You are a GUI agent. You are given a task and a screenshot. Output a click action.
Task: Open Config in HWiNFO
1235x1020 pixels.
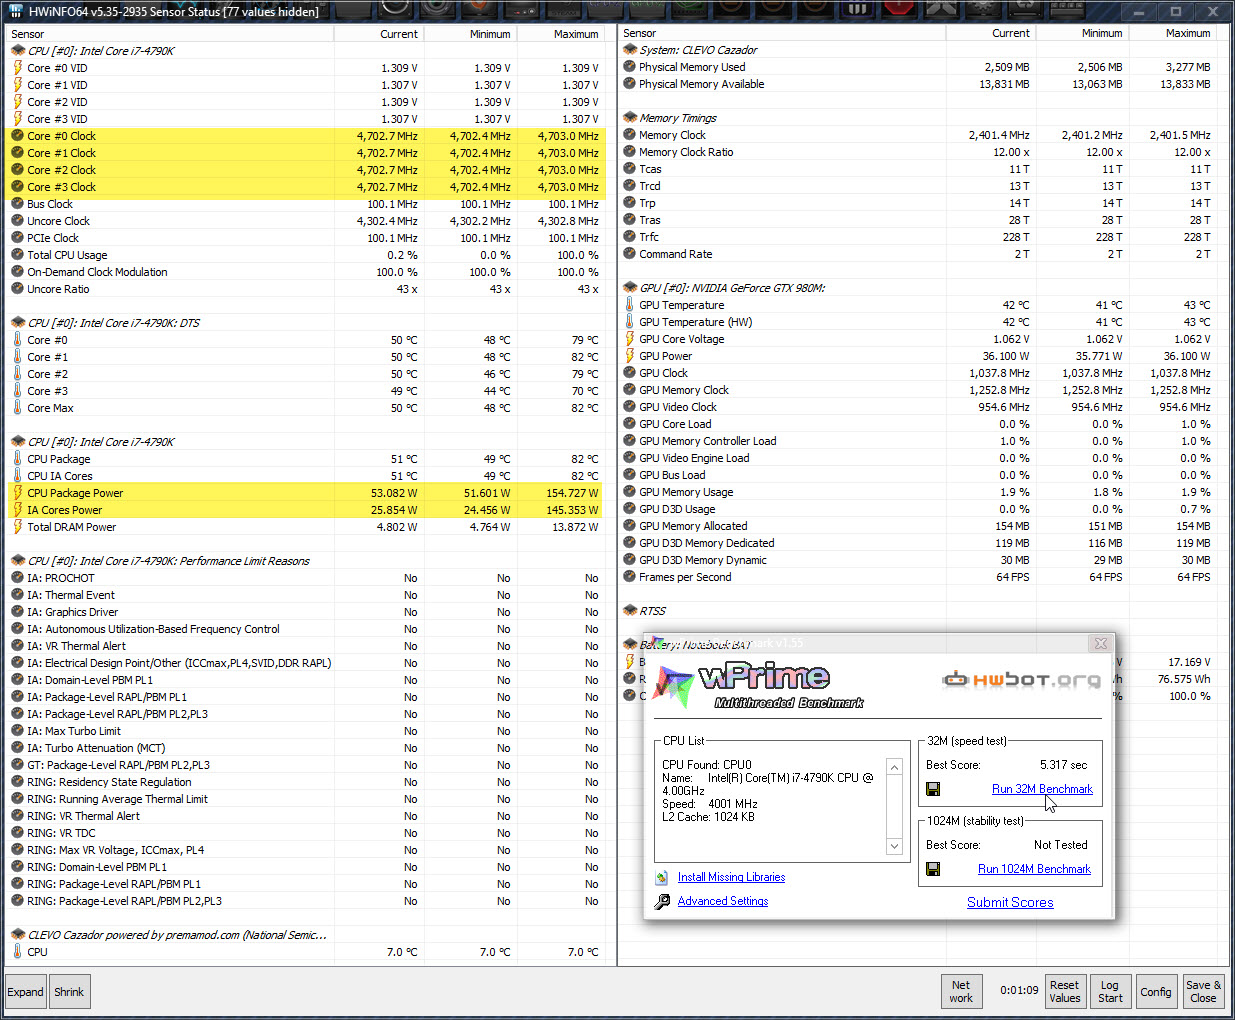(x=1155, y=991)
